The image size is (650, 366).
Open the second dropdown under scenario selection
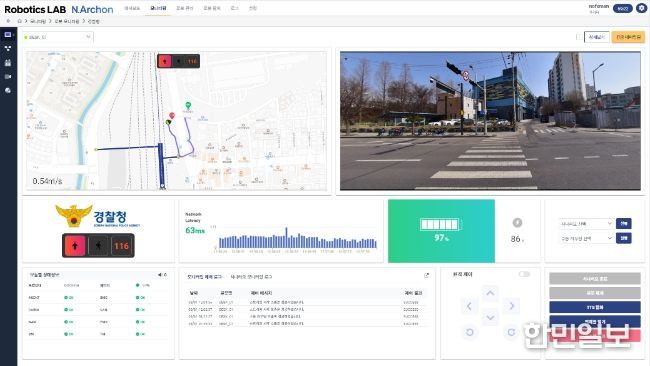(586, 238)
